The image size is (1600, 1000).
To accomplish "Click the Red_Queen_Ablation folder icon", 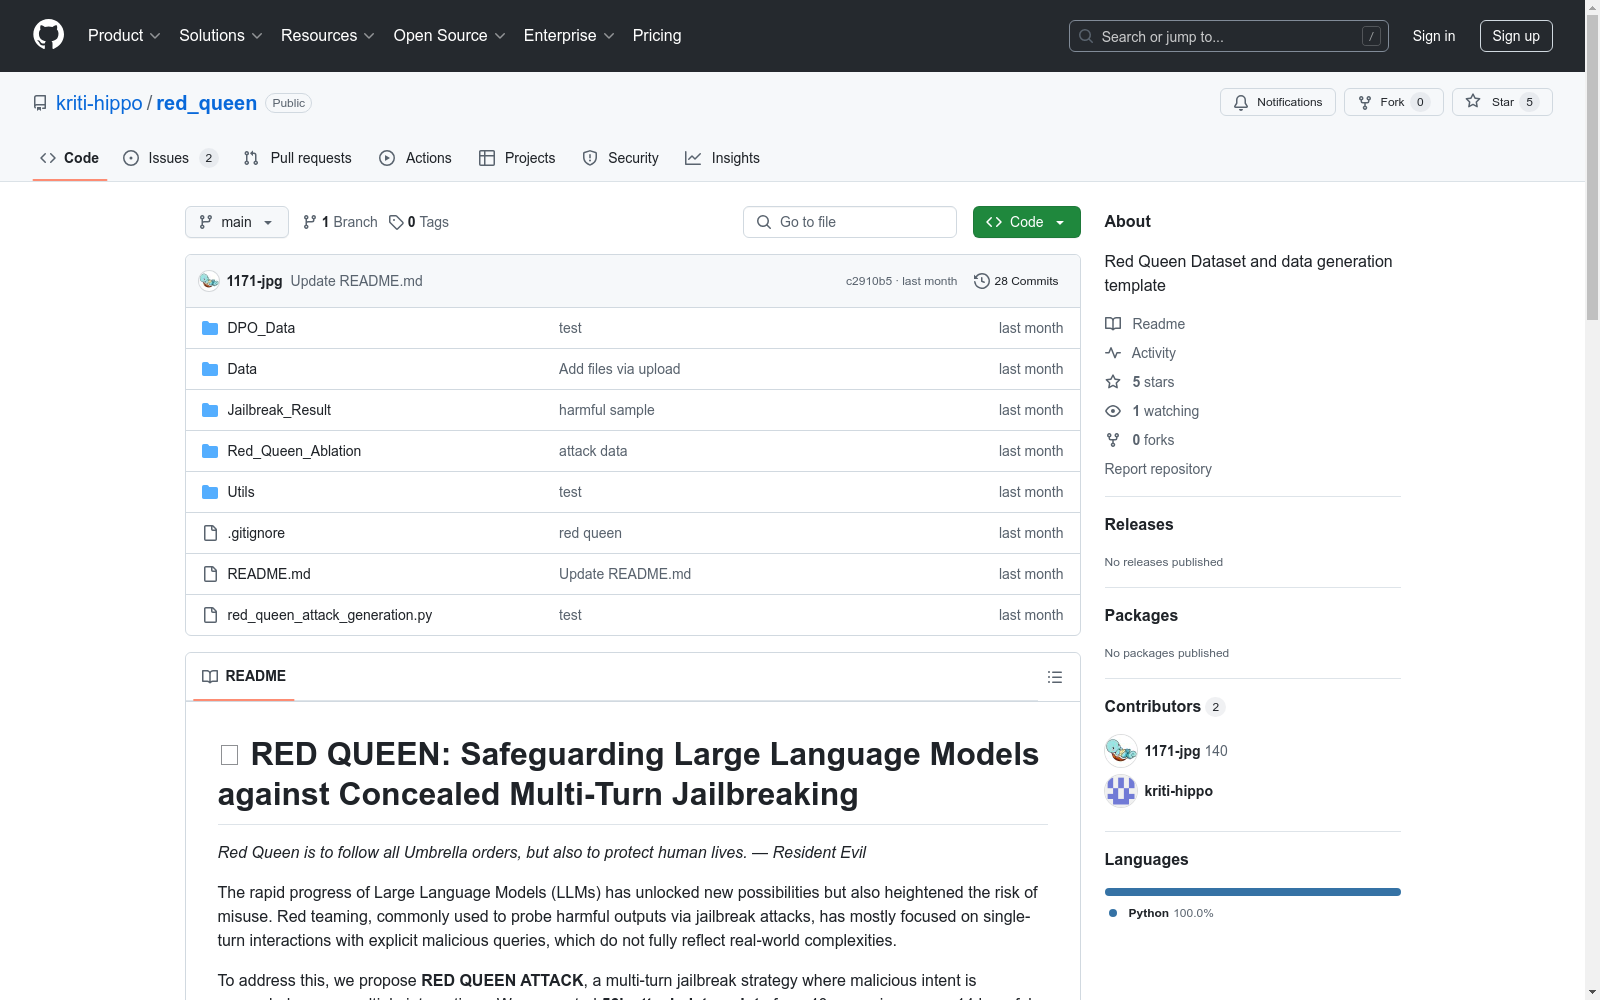I will pyautogui.click(x=210, y=451).
